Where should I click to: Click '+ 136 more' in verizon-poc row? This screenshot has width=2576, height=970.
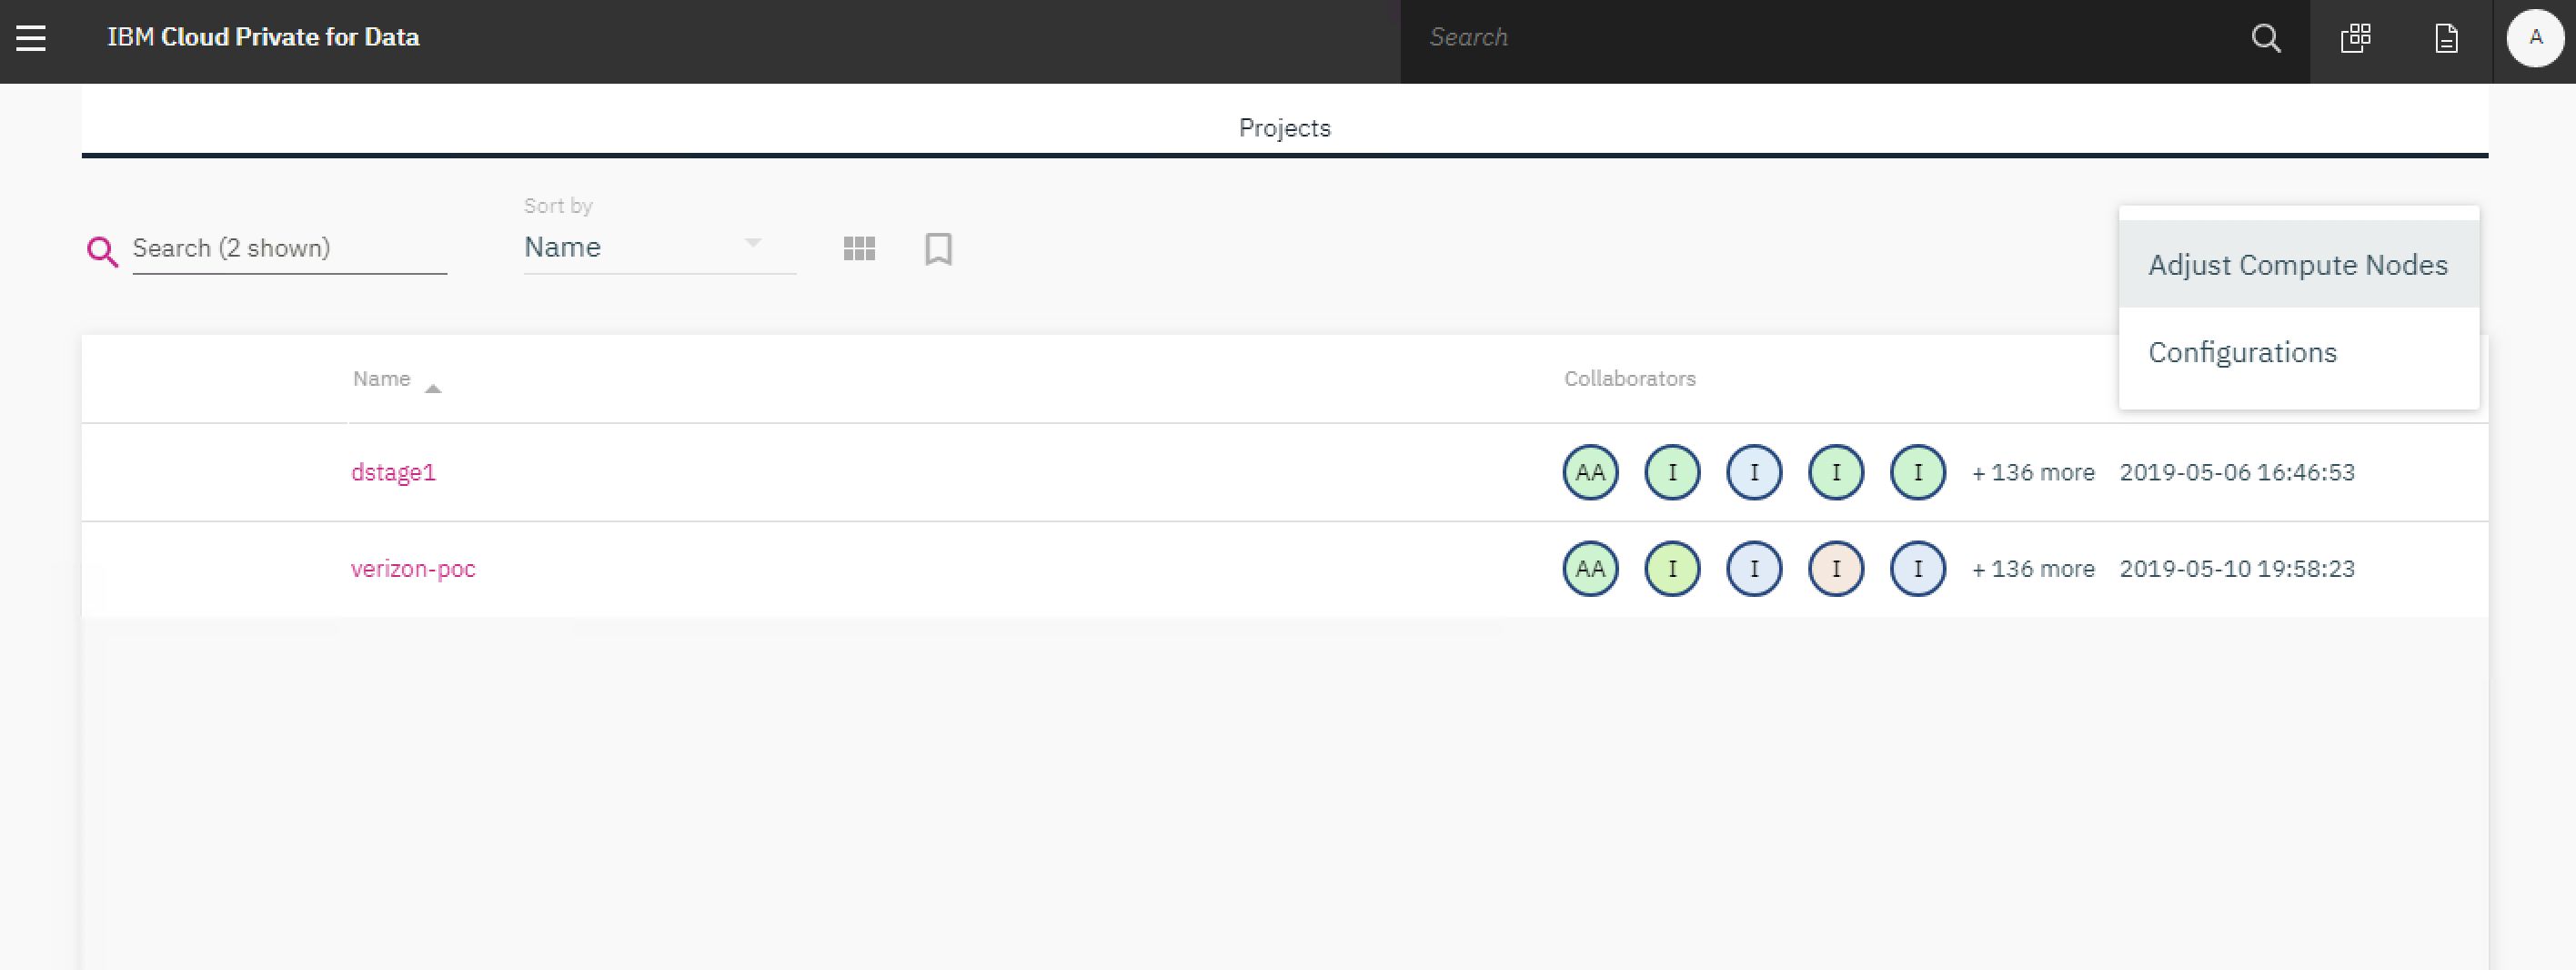pos(2032,568)
